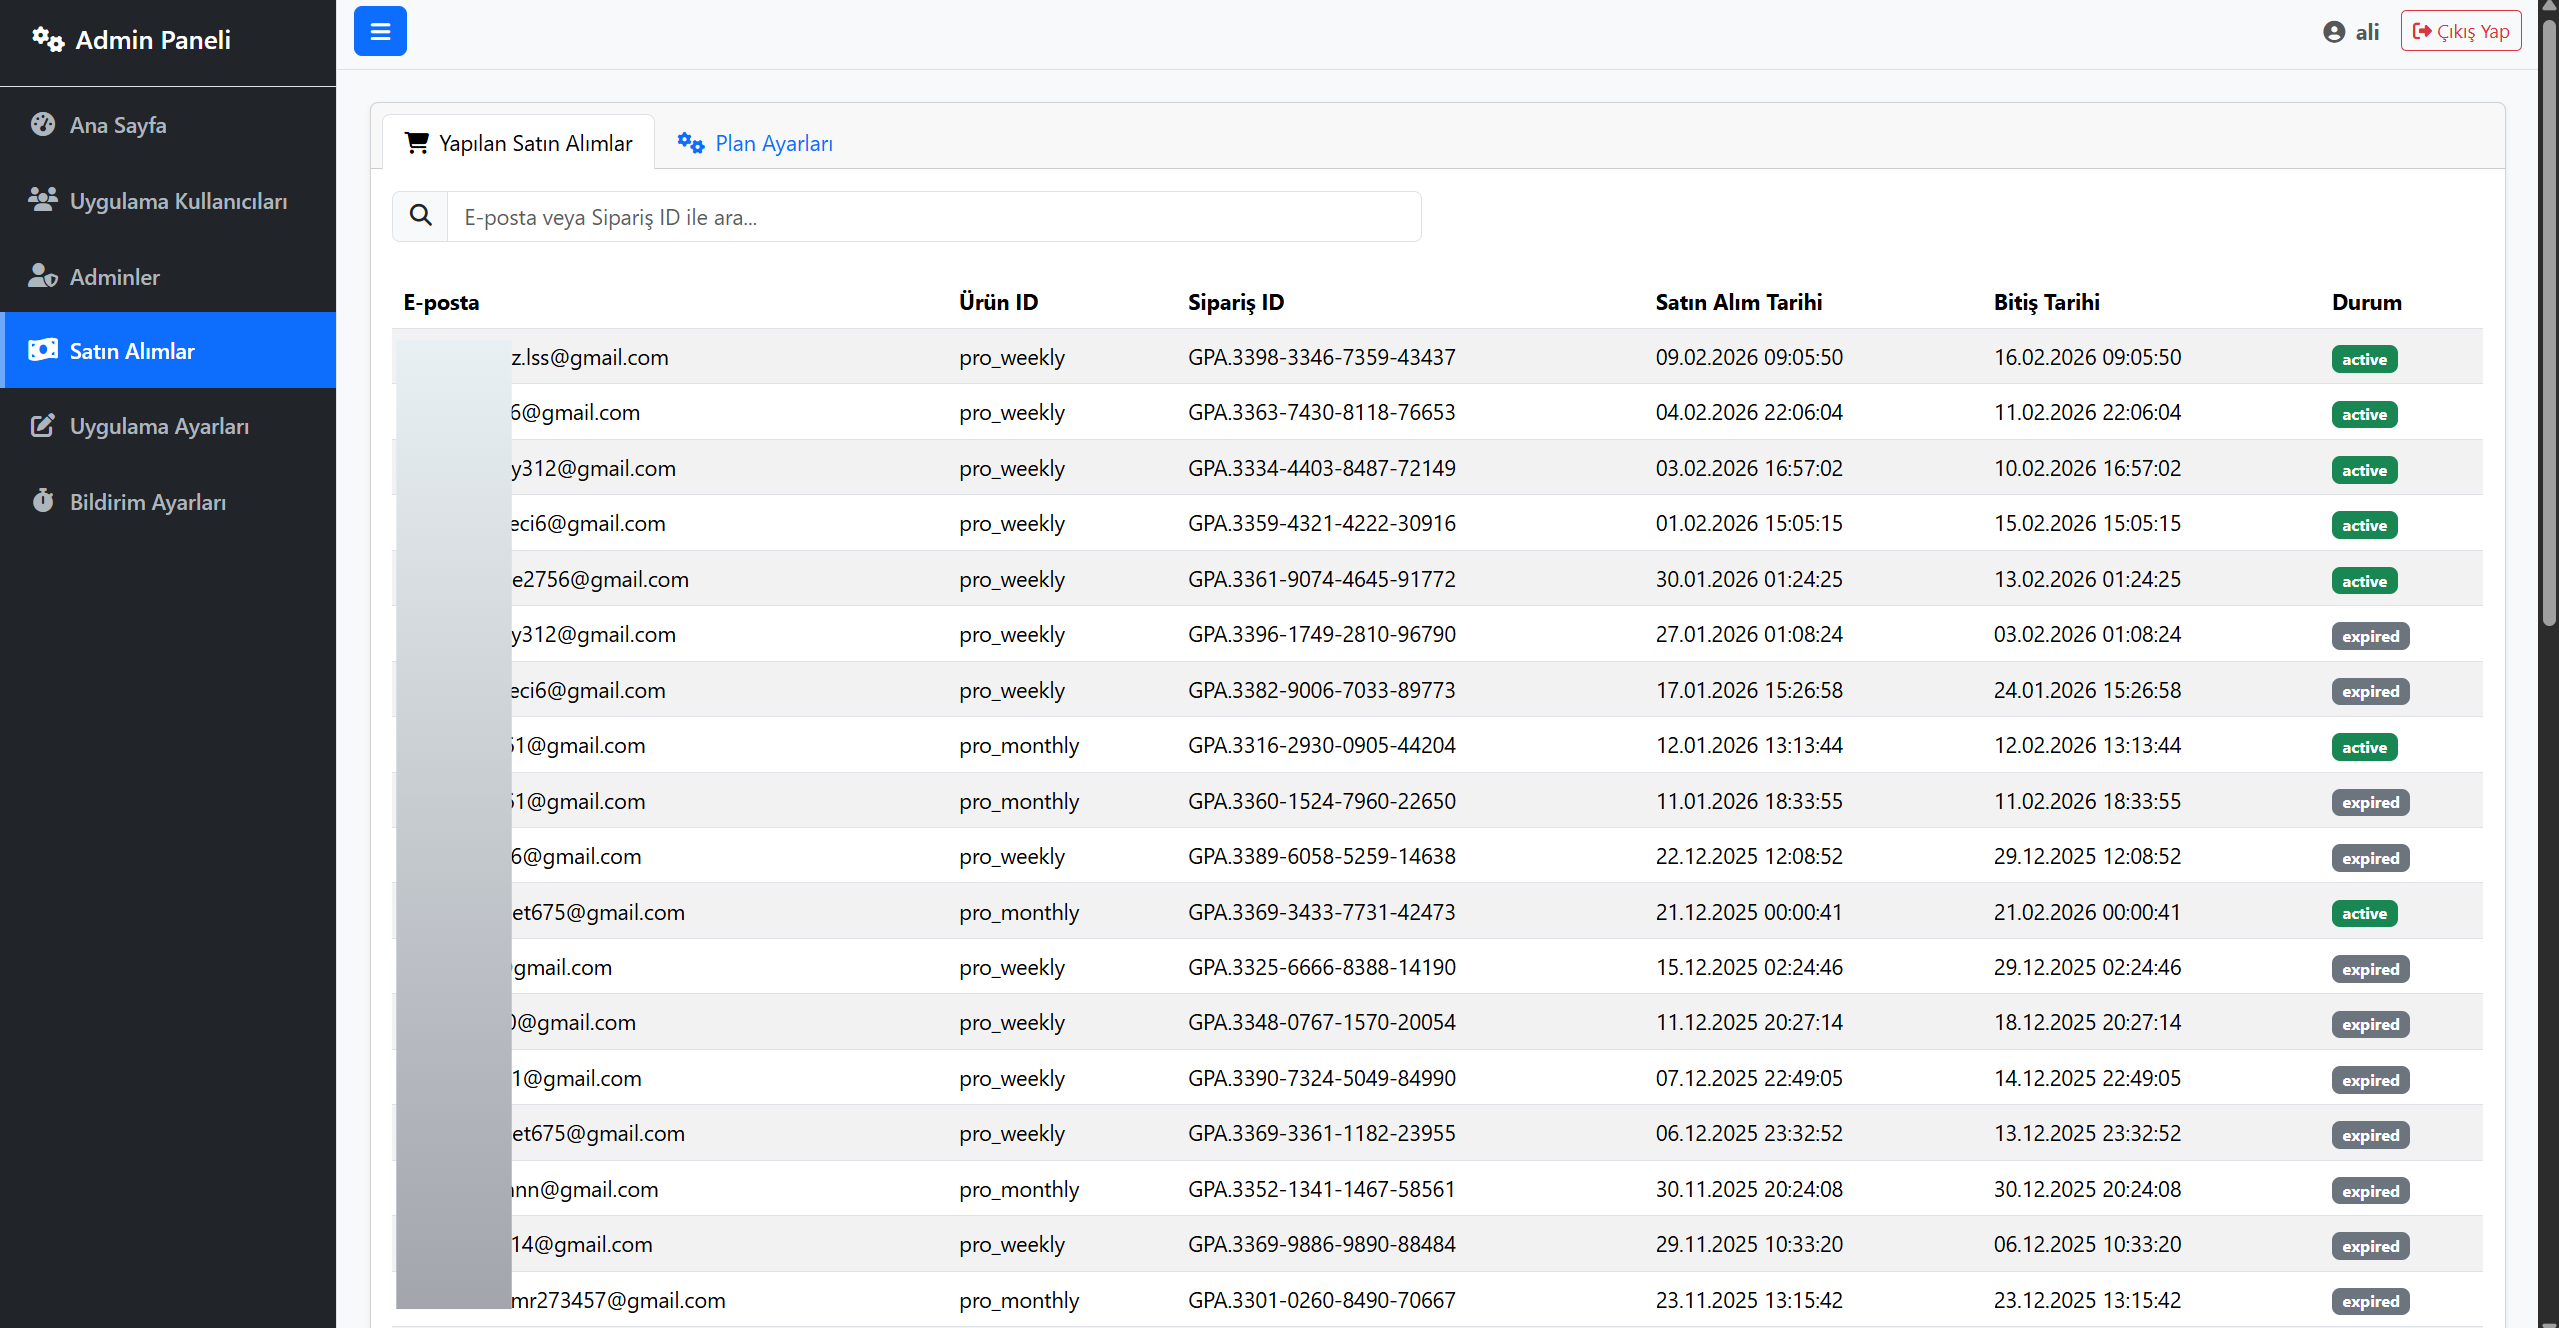Select order ID GPA.3360-1524-7960-22650
Image resolution: width=2559 pixels, height=1328 pixels.
click(1322, 801)
